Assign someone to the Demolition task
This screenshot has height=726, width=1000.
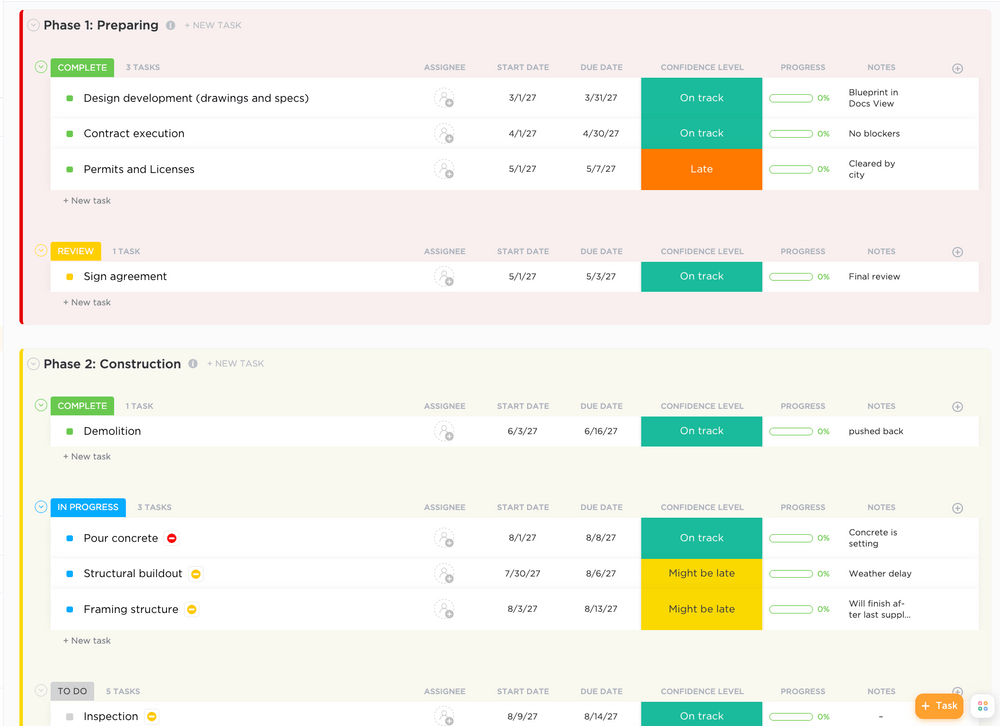[x=444, y=431]
